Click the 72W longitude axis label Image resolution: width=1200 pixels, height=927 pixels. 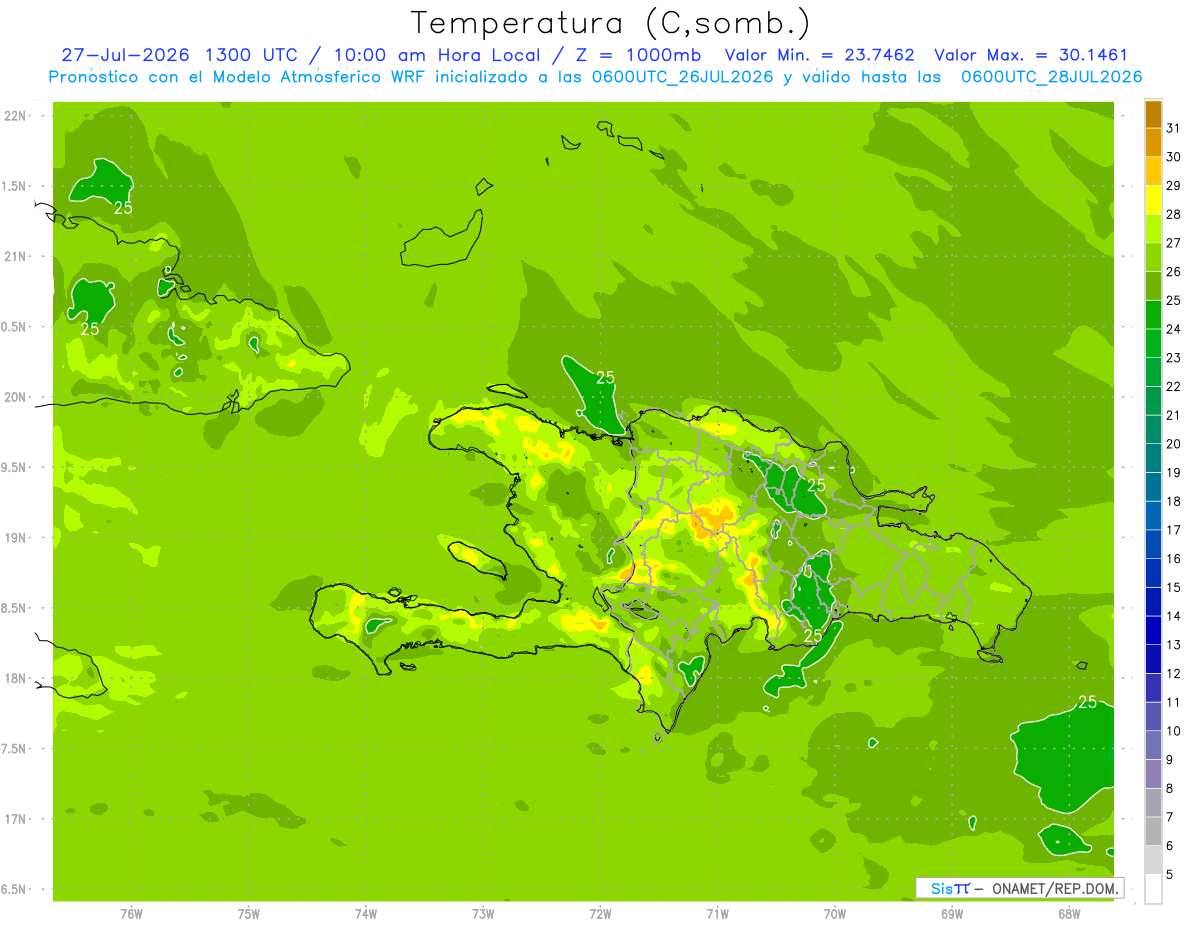click(600, 913)
